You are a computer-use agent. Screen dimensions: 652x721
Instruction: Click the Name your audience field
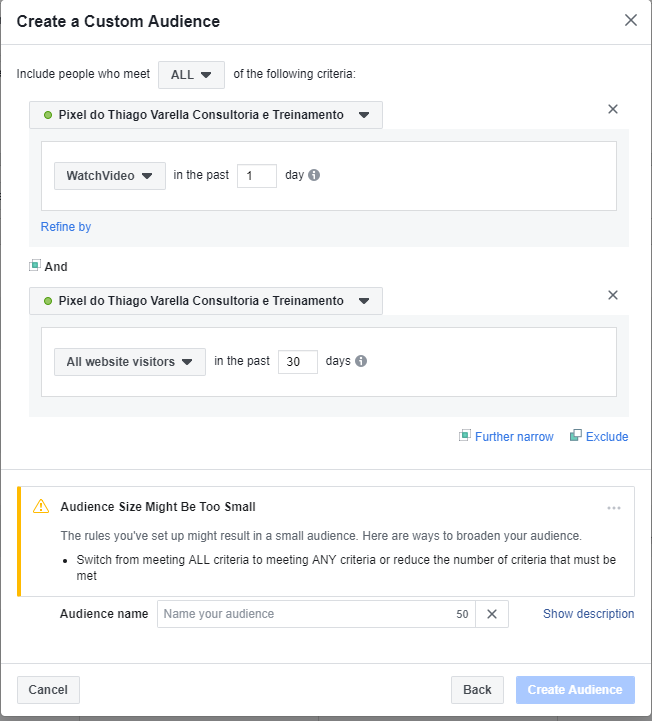click(x=305, y=614)
